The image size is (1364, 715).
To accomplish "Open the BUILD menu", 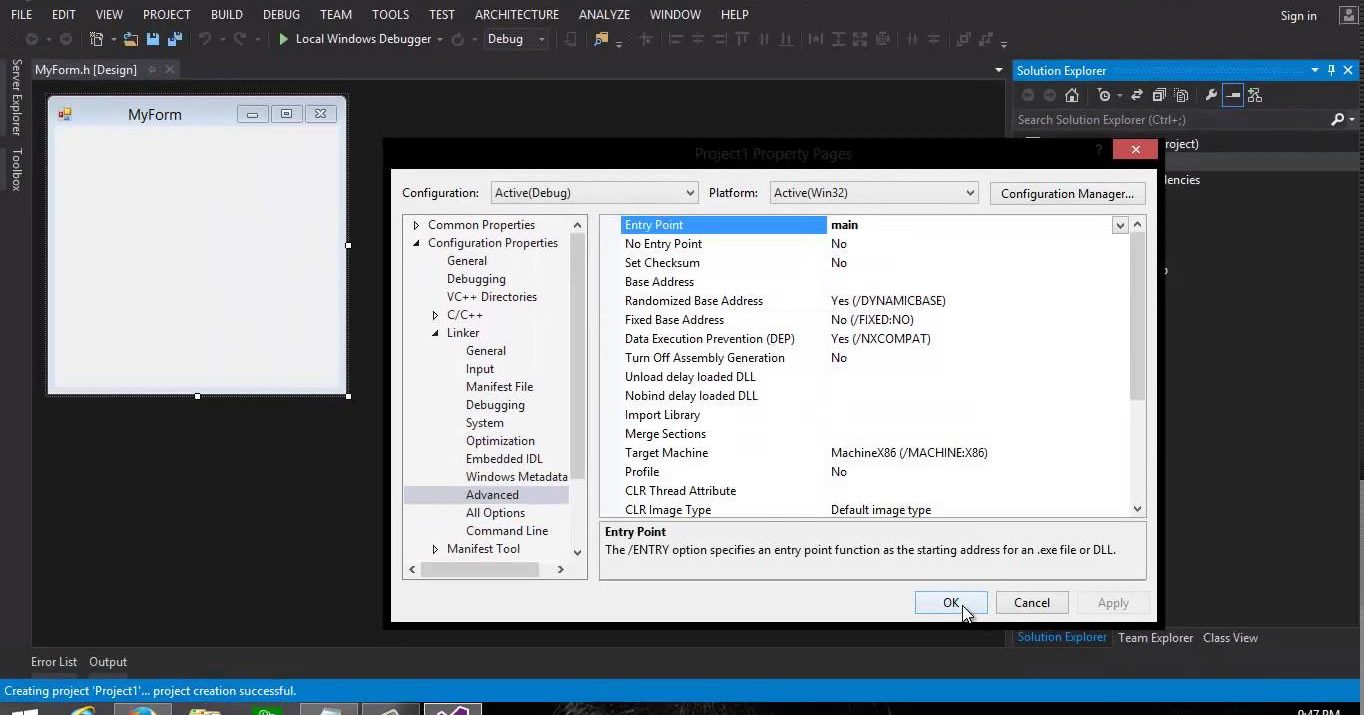I will pyautogui.click(x=226, y=14).
